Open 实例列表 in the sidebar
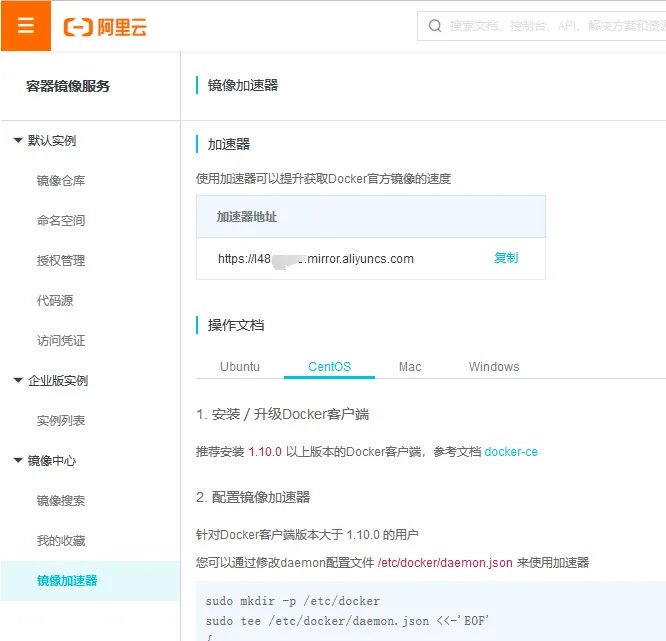 [61, 421]
